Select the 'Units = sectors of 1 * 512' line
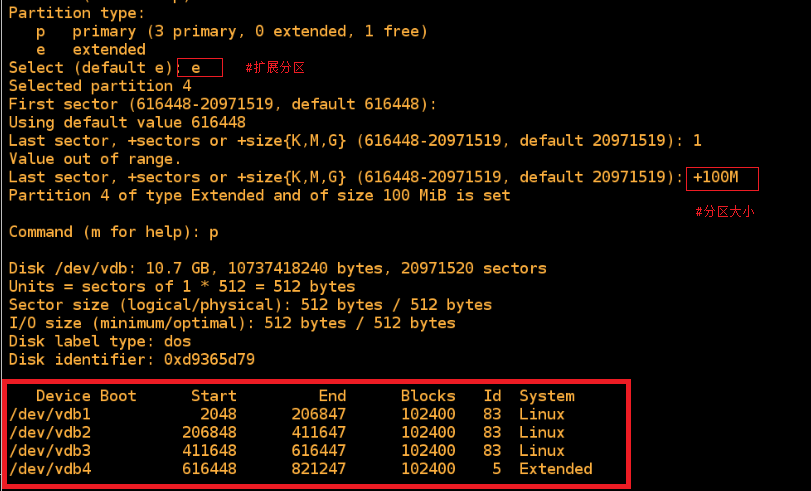The image size is (811, 491). pyautogui.click(x=182, y=287)
